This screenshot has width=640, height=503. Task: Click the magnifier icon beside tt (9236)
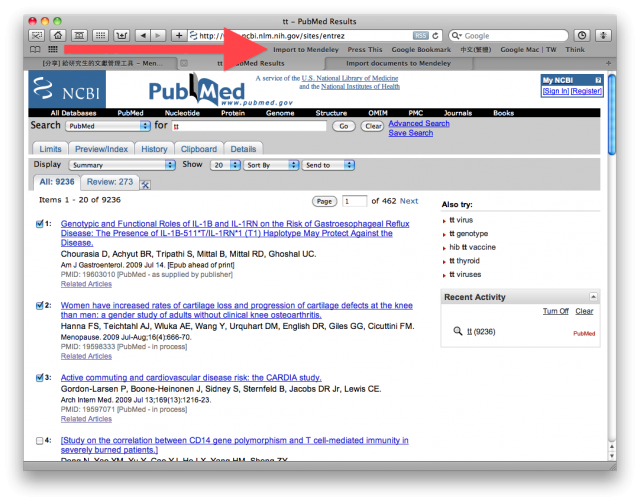coord(458,331)
